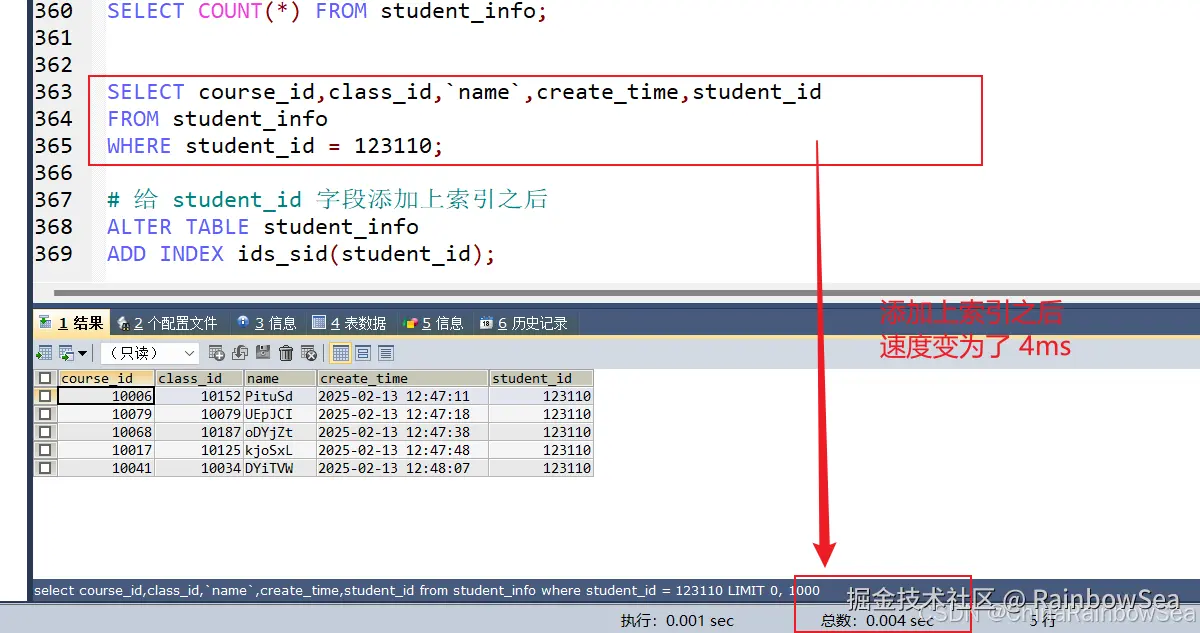Check the row checkbox for UEpJCI

point(45,414)
